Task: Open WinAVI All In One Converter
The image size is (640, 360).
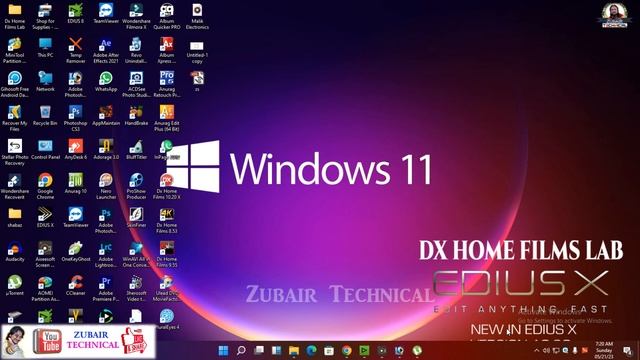Action: (136, 254)
